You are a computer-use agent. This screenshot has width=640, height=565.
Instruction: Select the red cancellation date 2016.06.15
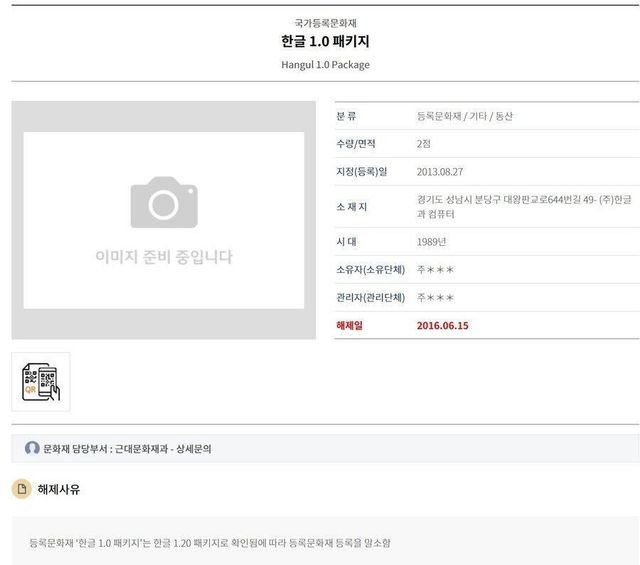pos(442,326)
